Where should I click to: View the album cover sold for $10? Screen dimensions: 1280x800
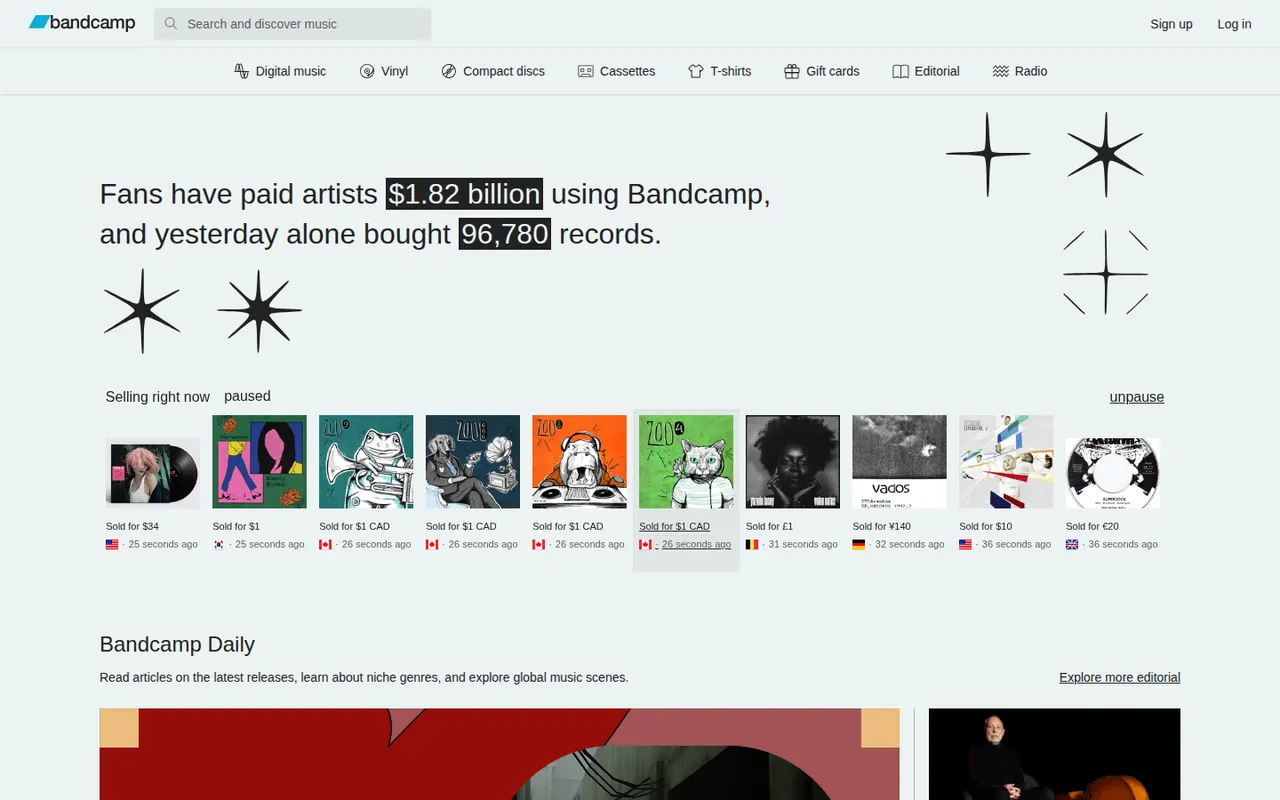(x=1006, y=462)
